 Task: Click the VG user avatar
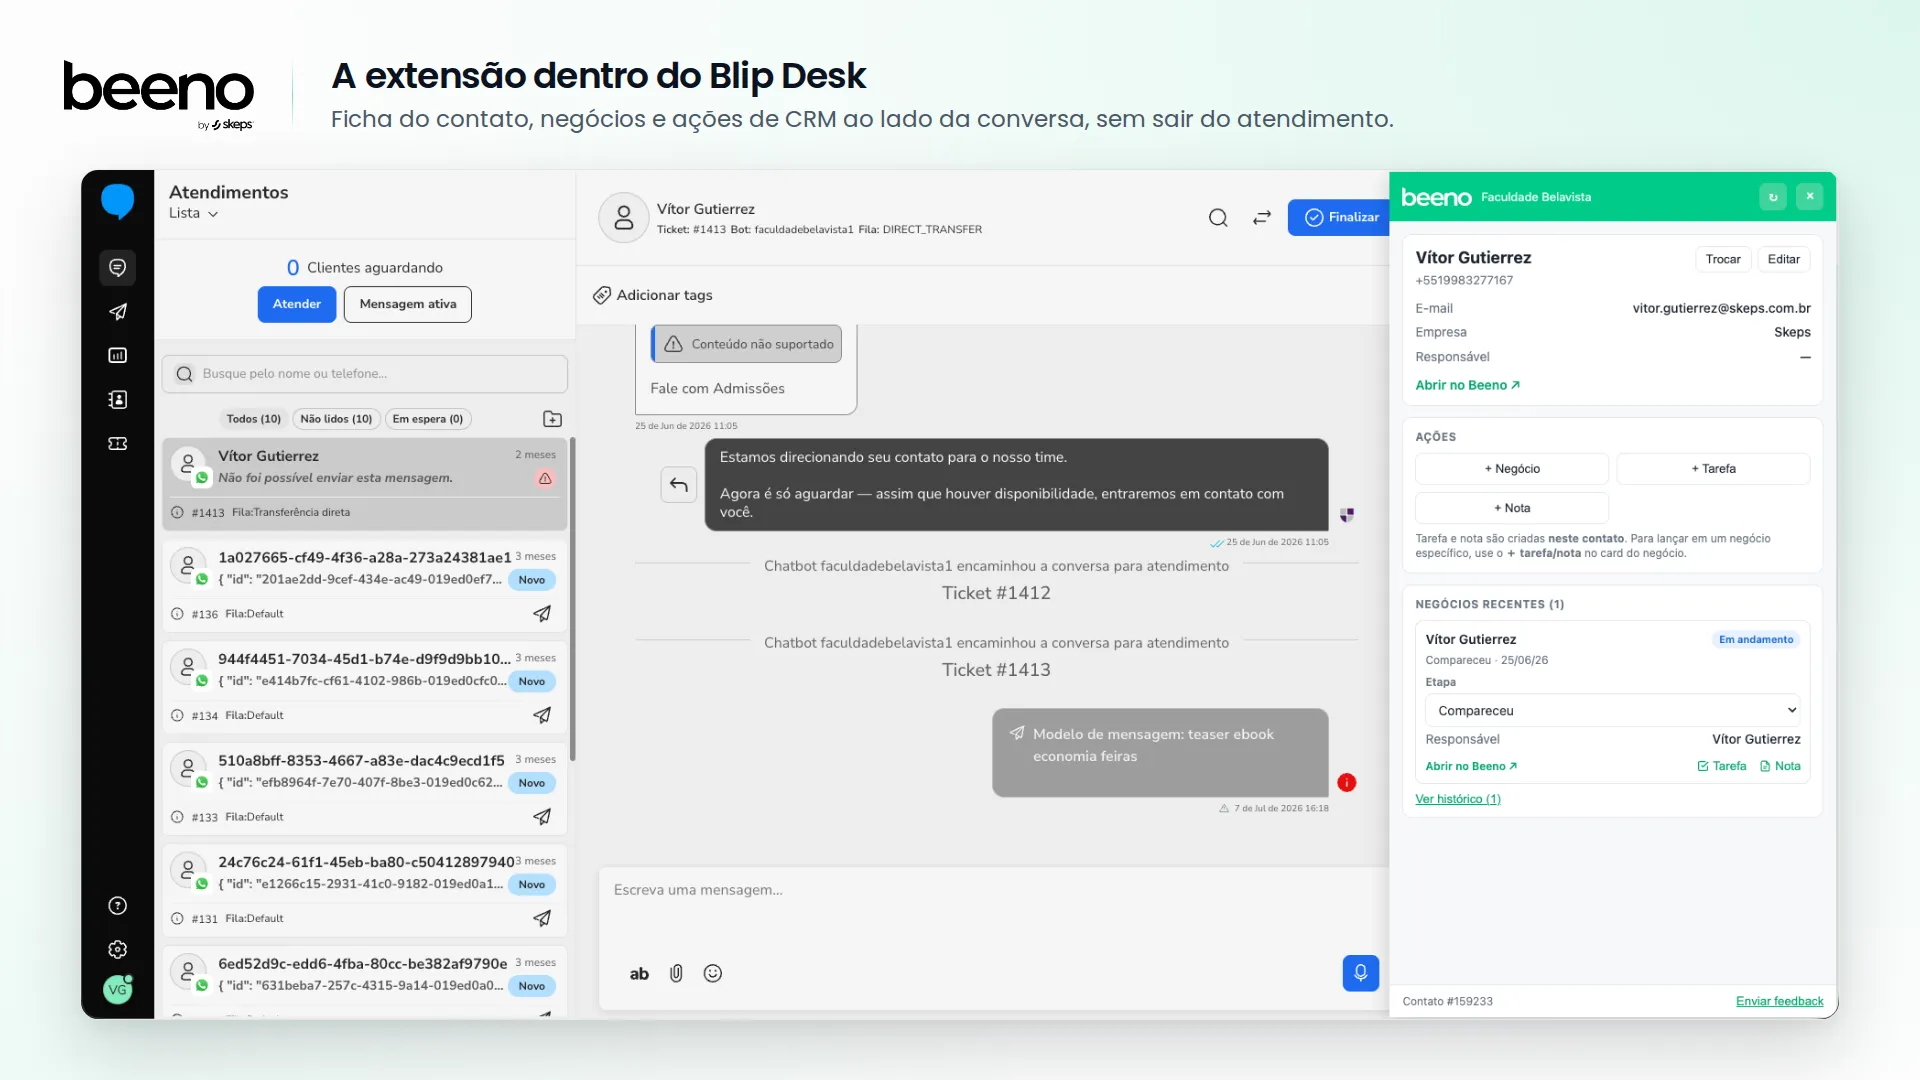(117, 989)
